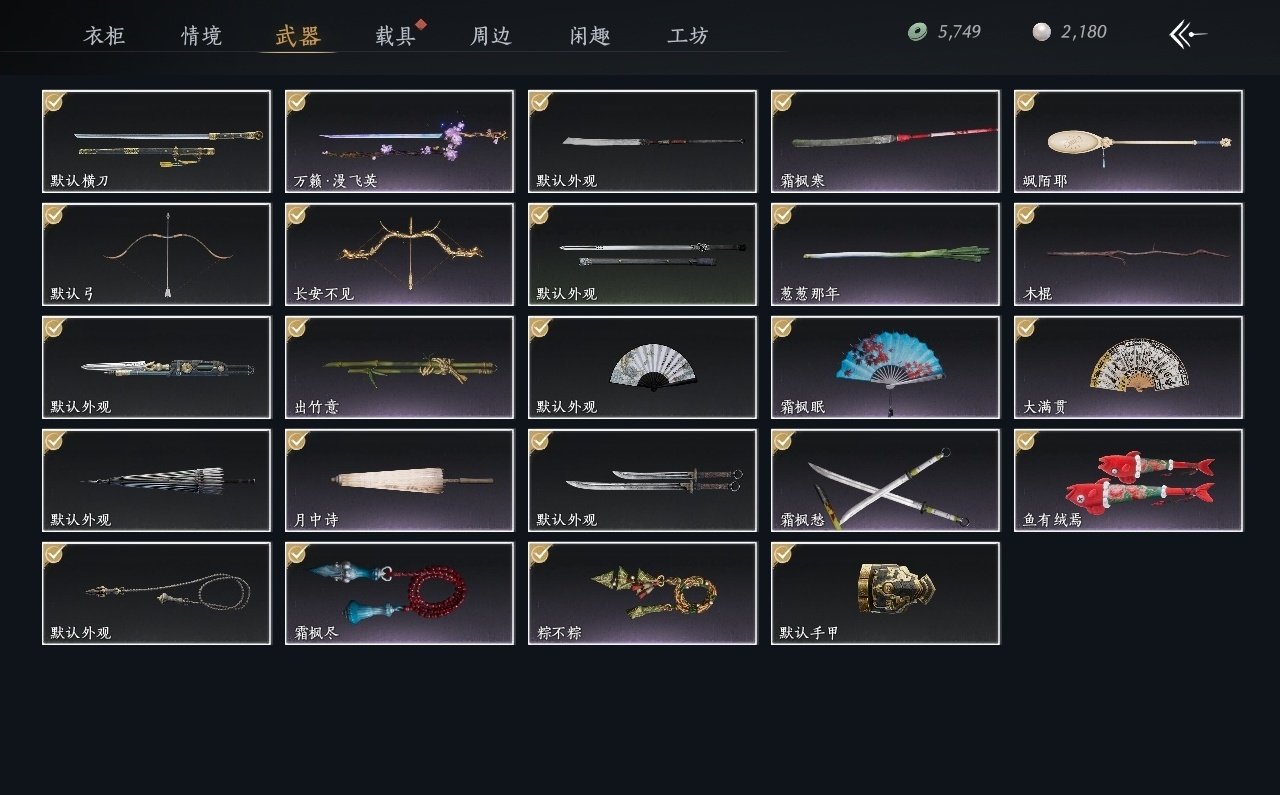Choose the 鱼有绒焉 red fish weapon
1280x795 pixels.
click(x=1128, y=480)
